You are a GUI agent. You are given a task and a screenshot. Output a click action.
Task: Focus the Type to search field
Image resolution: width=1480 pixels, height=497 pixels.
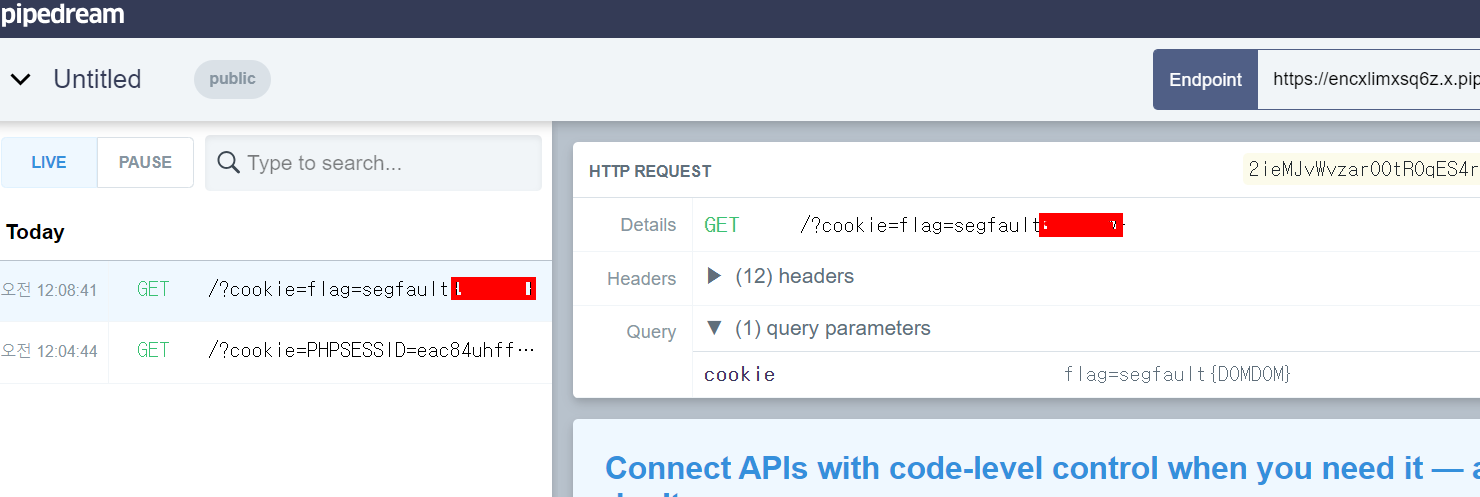pyautogui.click(x=373, y=163)
